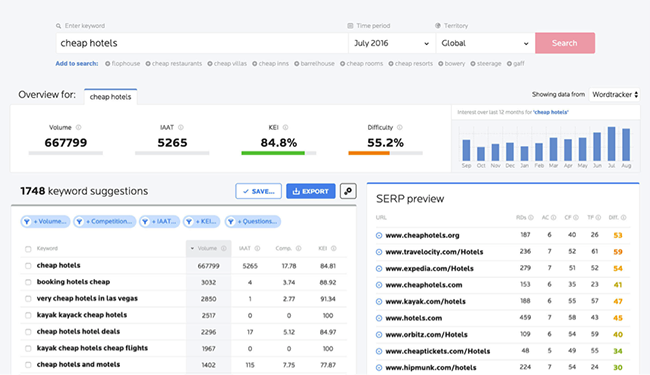The image size is (650, 375).
Task: Click the Difficulty info icon
Action: [x=400, y=128]
